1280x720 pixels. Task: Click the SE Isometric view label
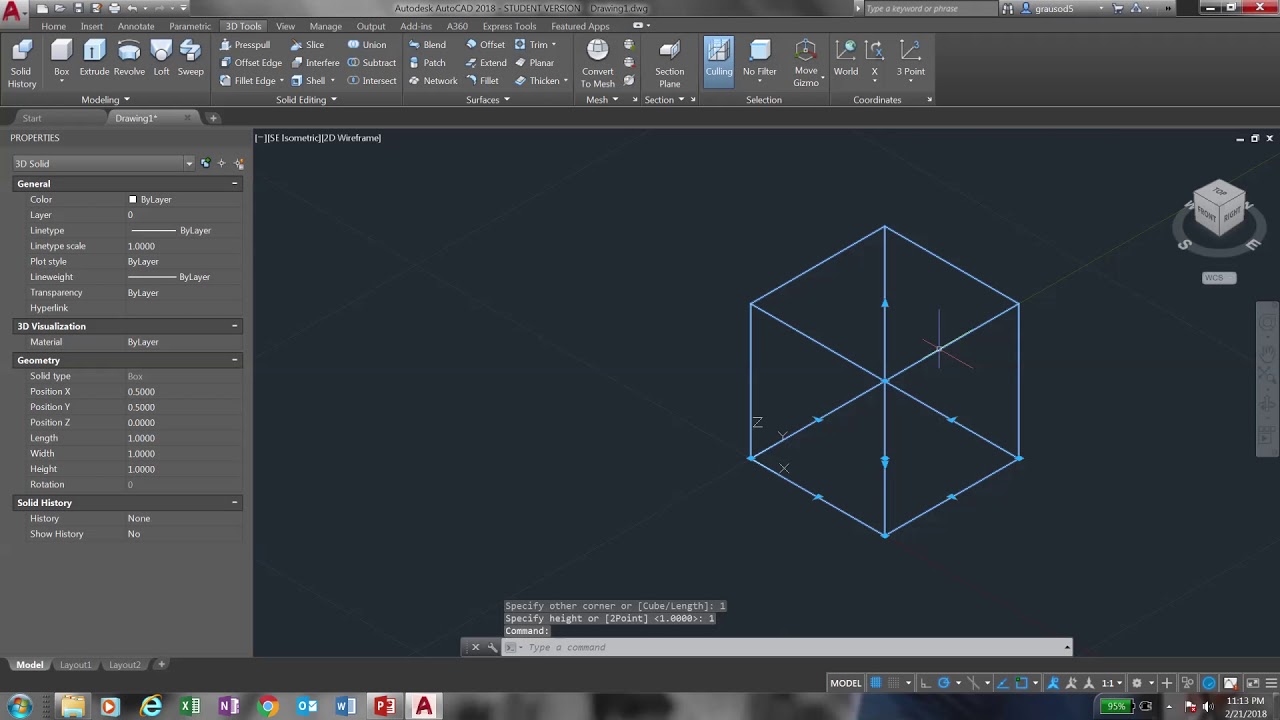click(293, 138)
